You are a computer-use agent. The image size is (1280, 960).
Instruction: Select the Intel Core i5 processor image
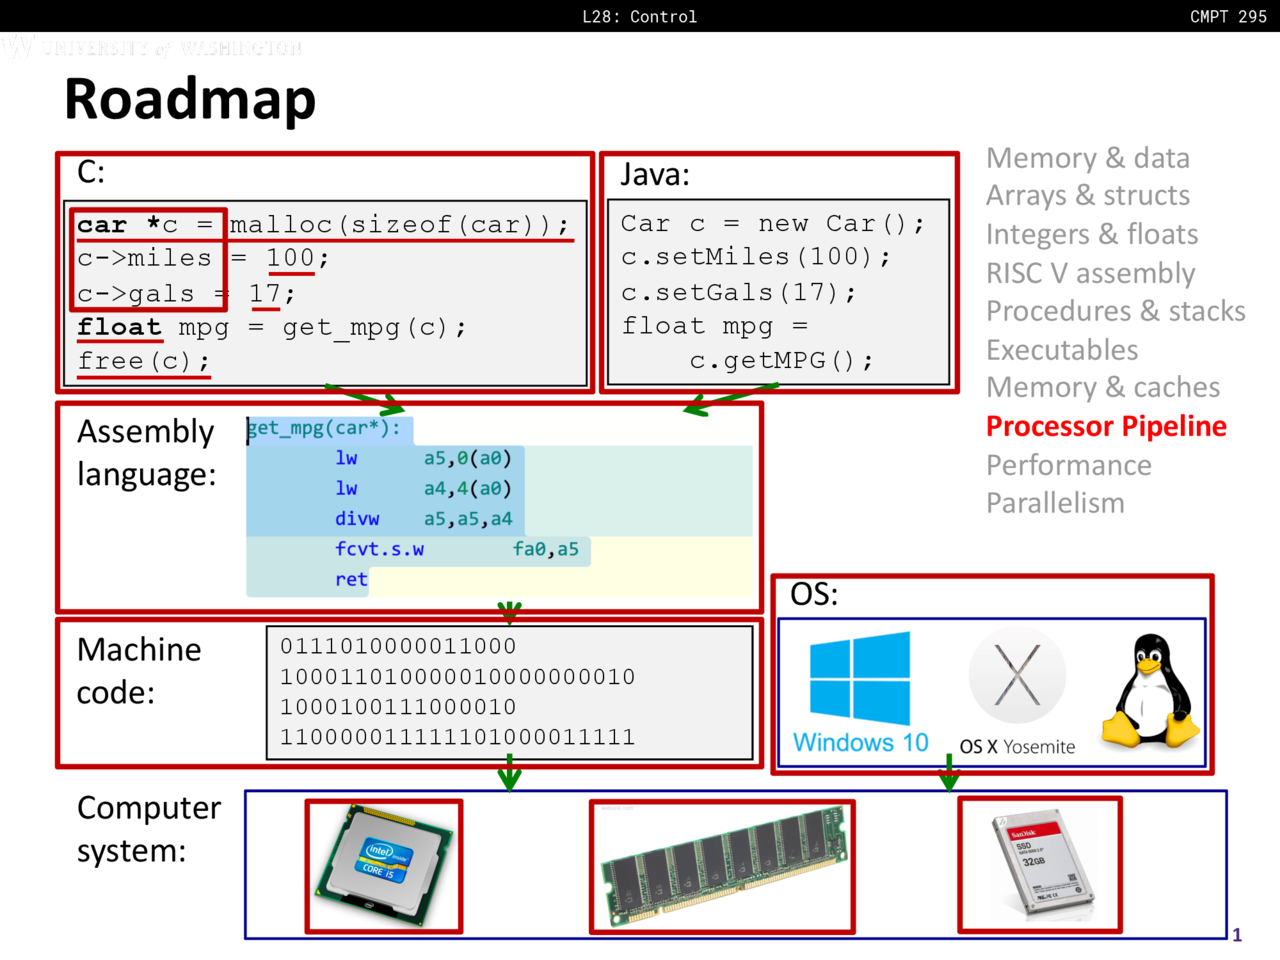point(383,866)
